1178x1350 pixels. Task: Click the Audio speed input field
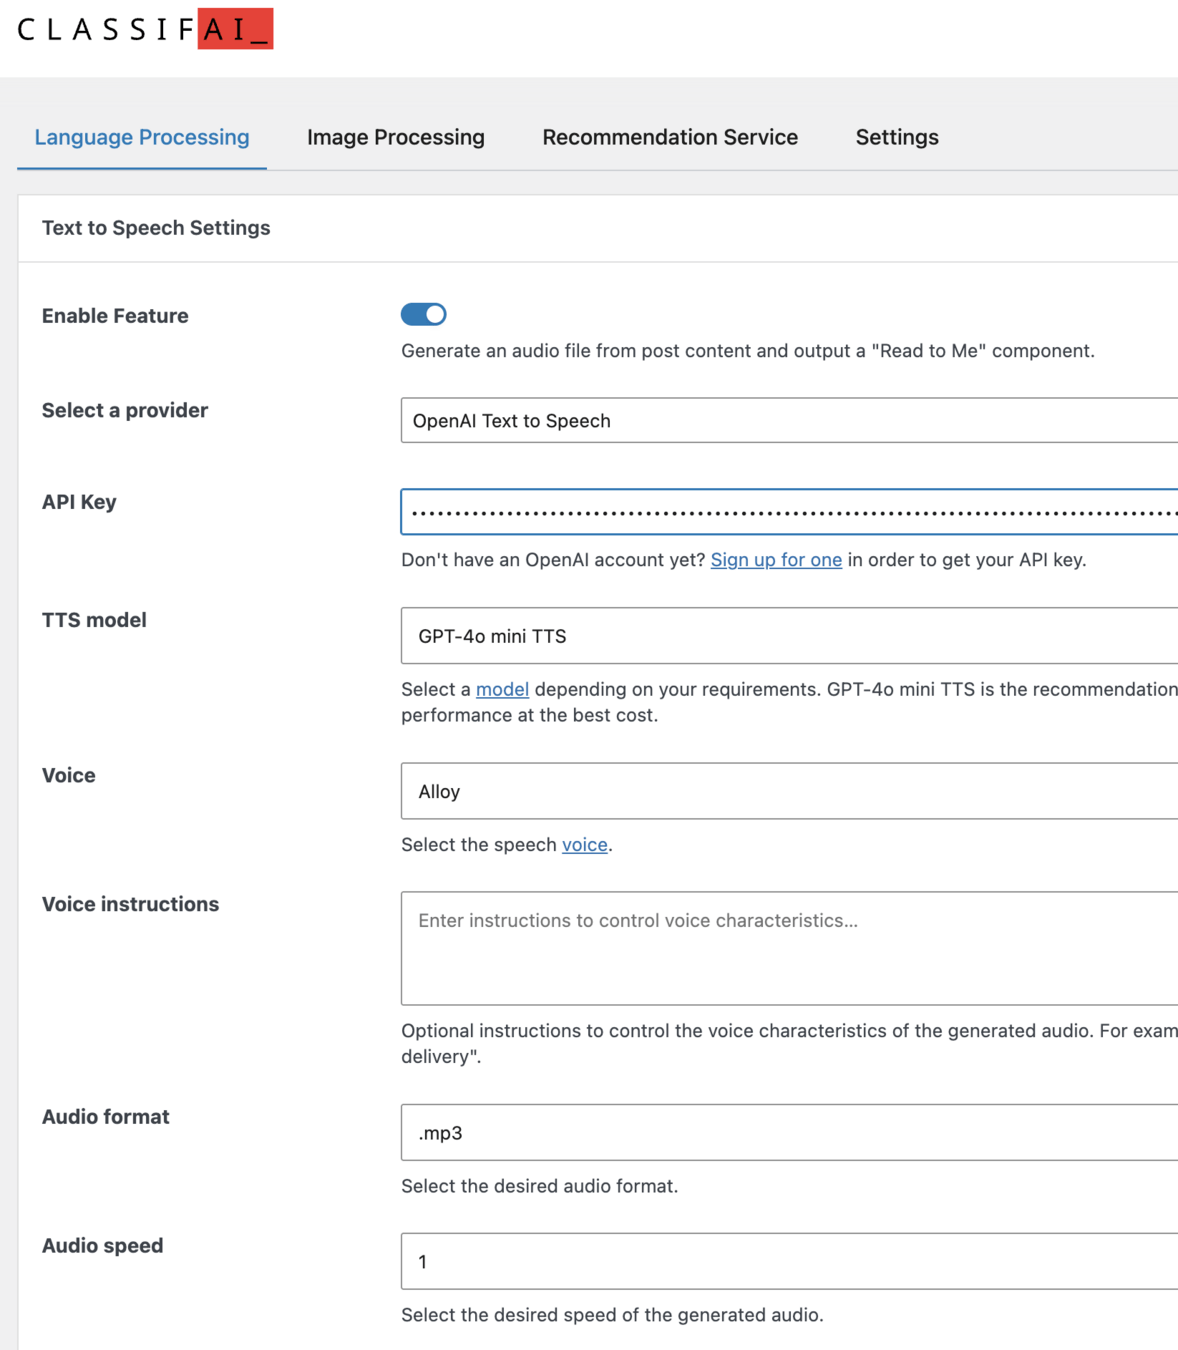pyautogui.click(x=788, y=1261)
